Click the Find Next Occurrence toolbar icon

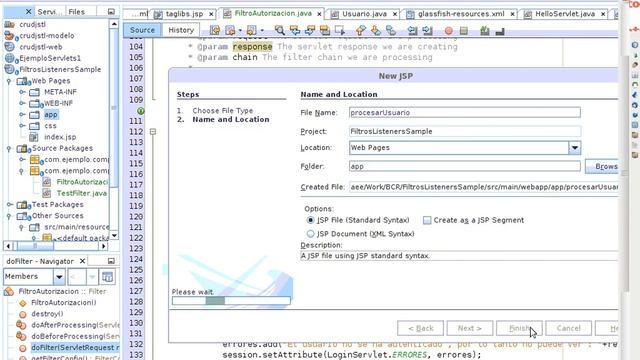click(x=310, y=30)
